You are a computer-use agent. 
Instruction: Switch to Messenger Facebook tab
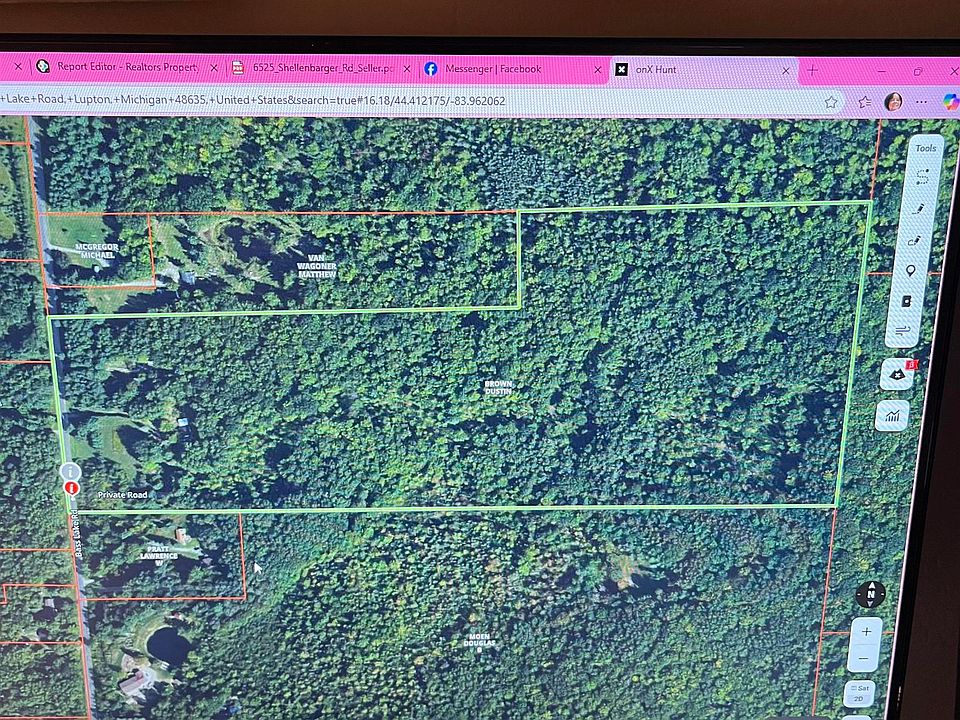tap(493, 69)
